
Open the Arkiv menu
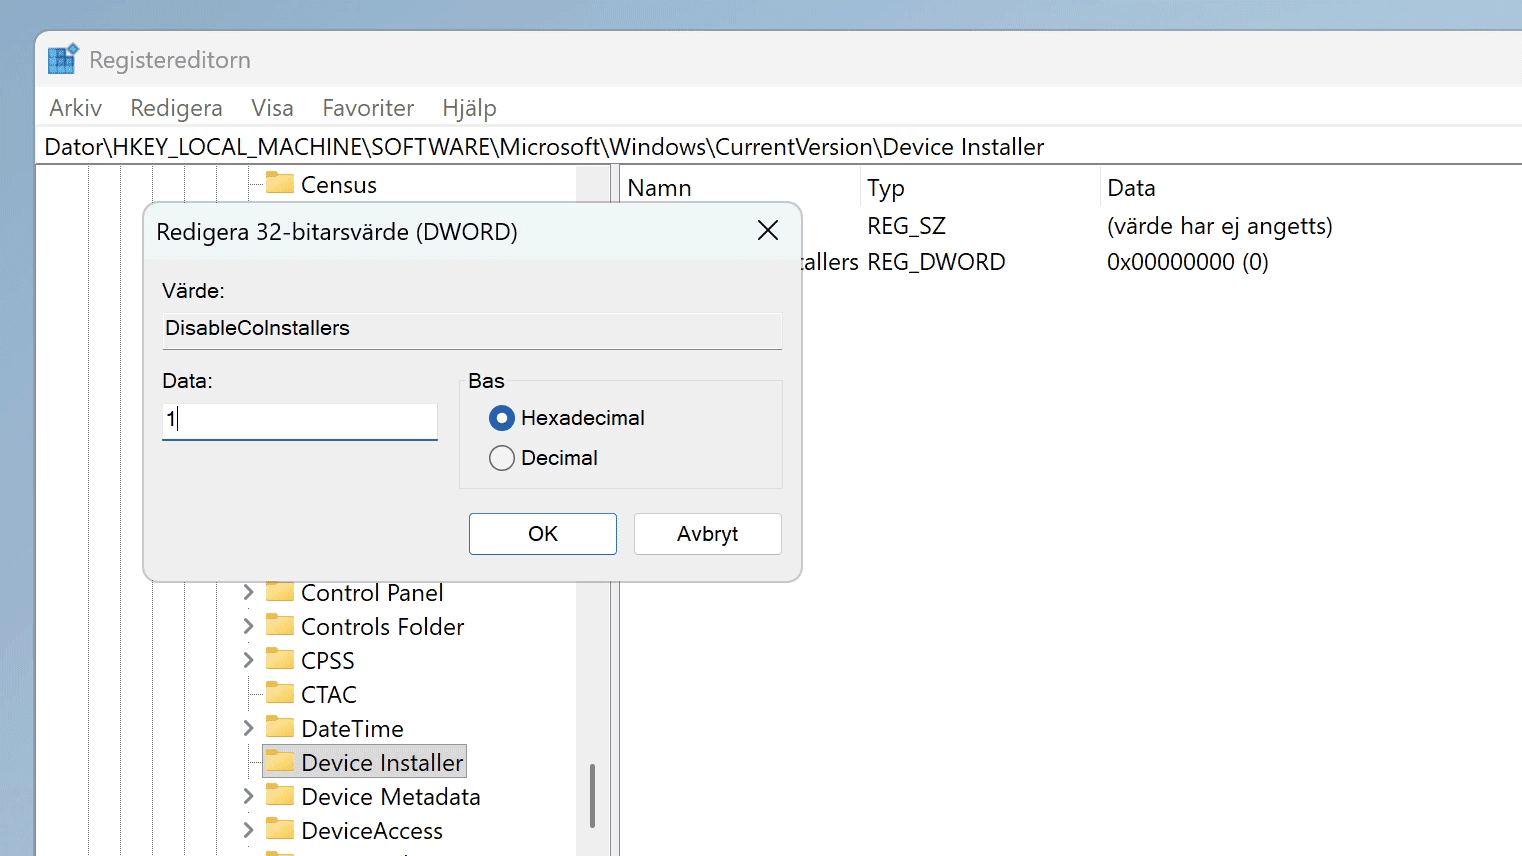(75, 108)
